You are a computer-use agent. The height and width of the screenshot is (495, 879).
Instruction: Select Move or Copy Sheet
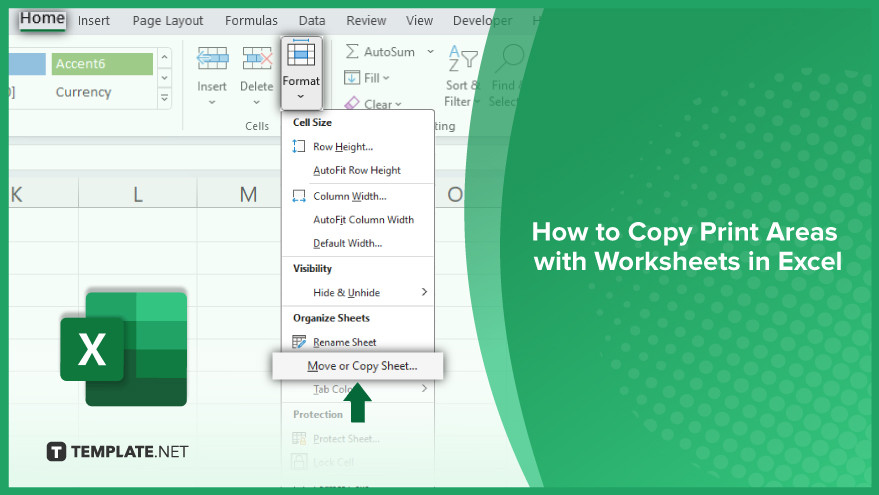pos(358,366)
